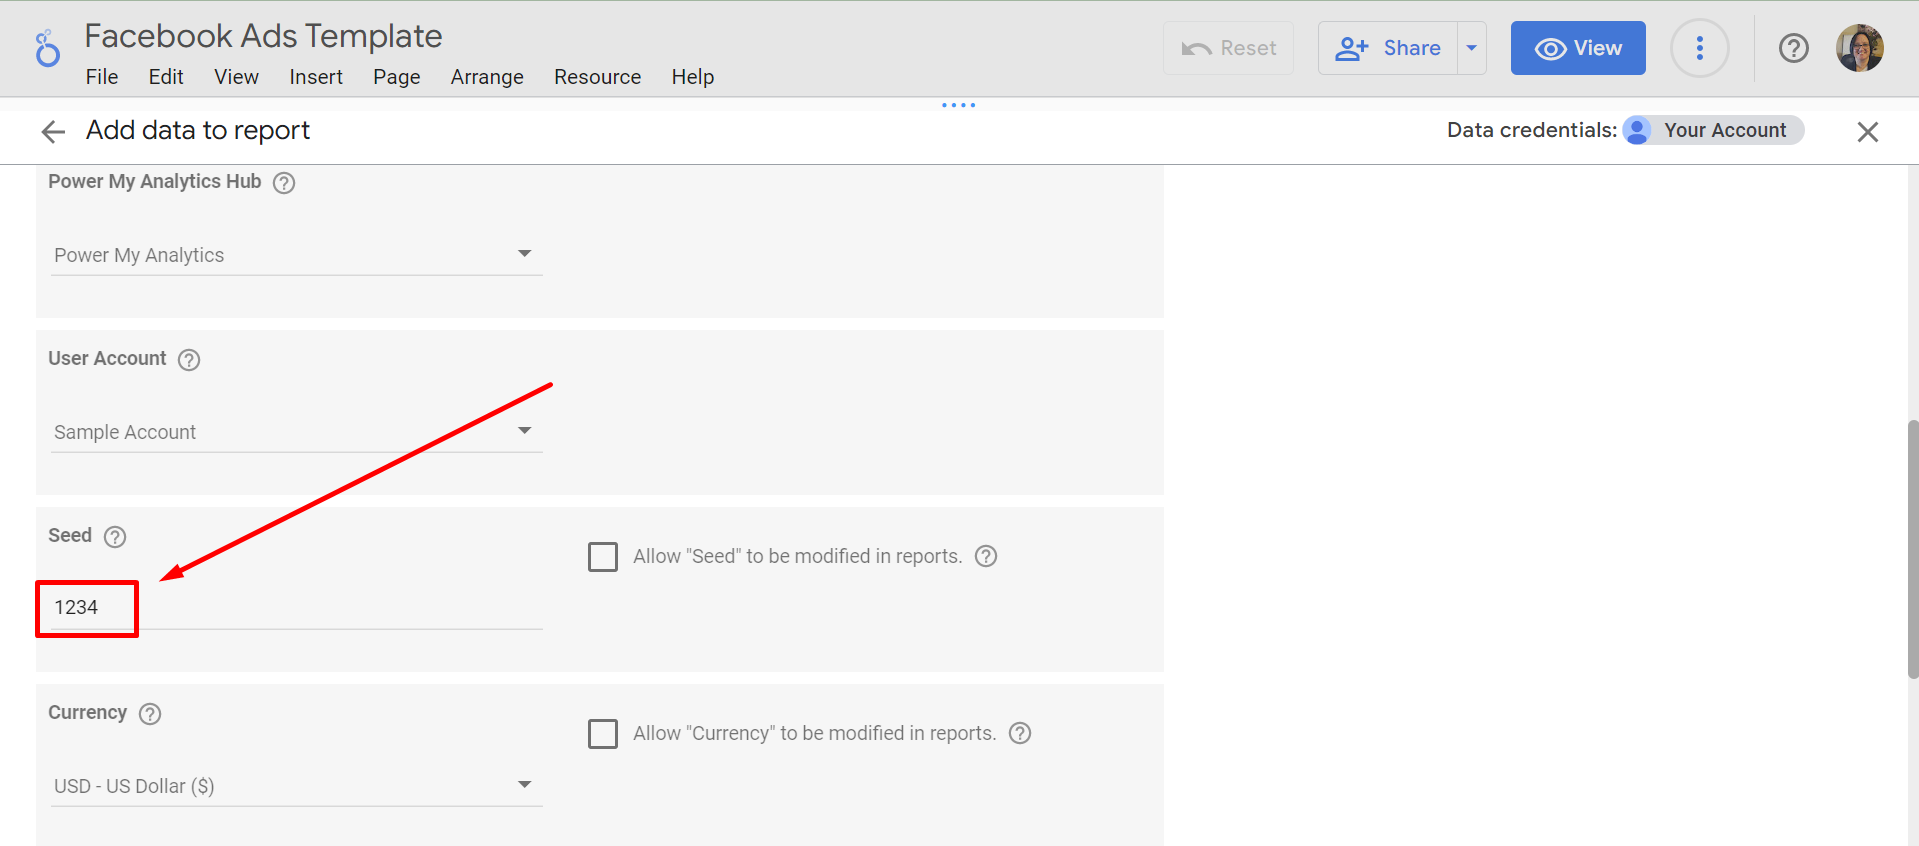Click the Looker Studio logo icon
1919x846 pixels.
[47, 48]
